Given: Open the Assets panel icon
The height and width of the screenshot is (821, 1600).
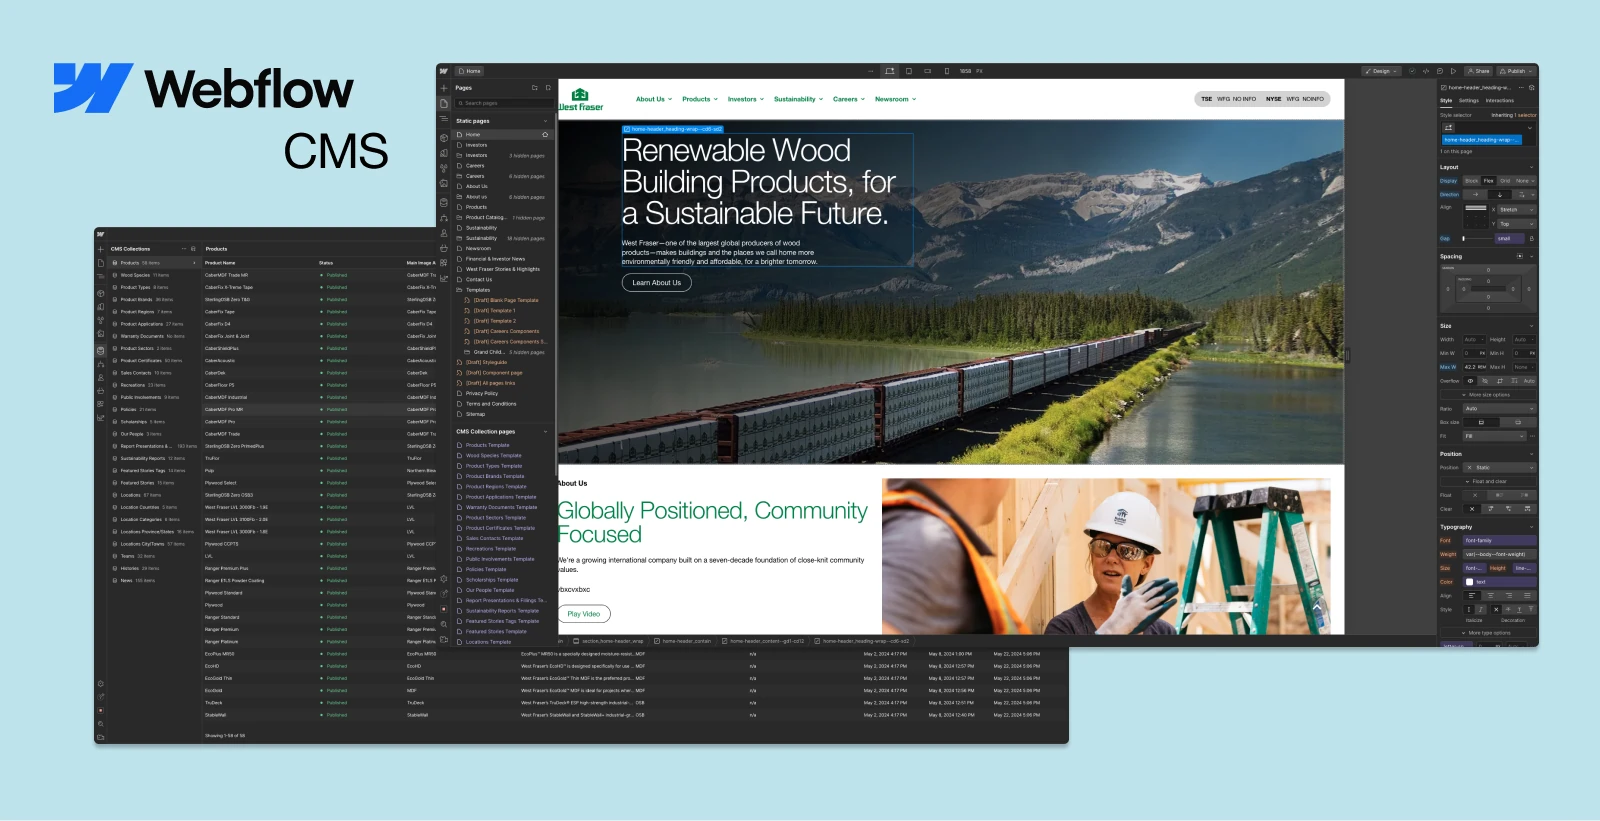Looking at the screenshot, I should point(444,183).
